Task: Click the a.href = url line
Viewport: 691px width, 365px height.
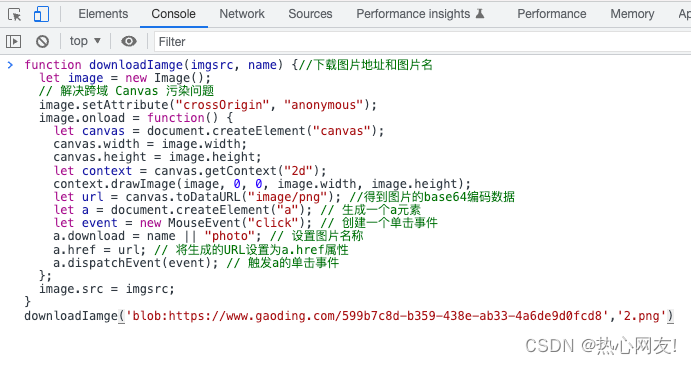Action: pyautogui.click(x=201, y=250)
